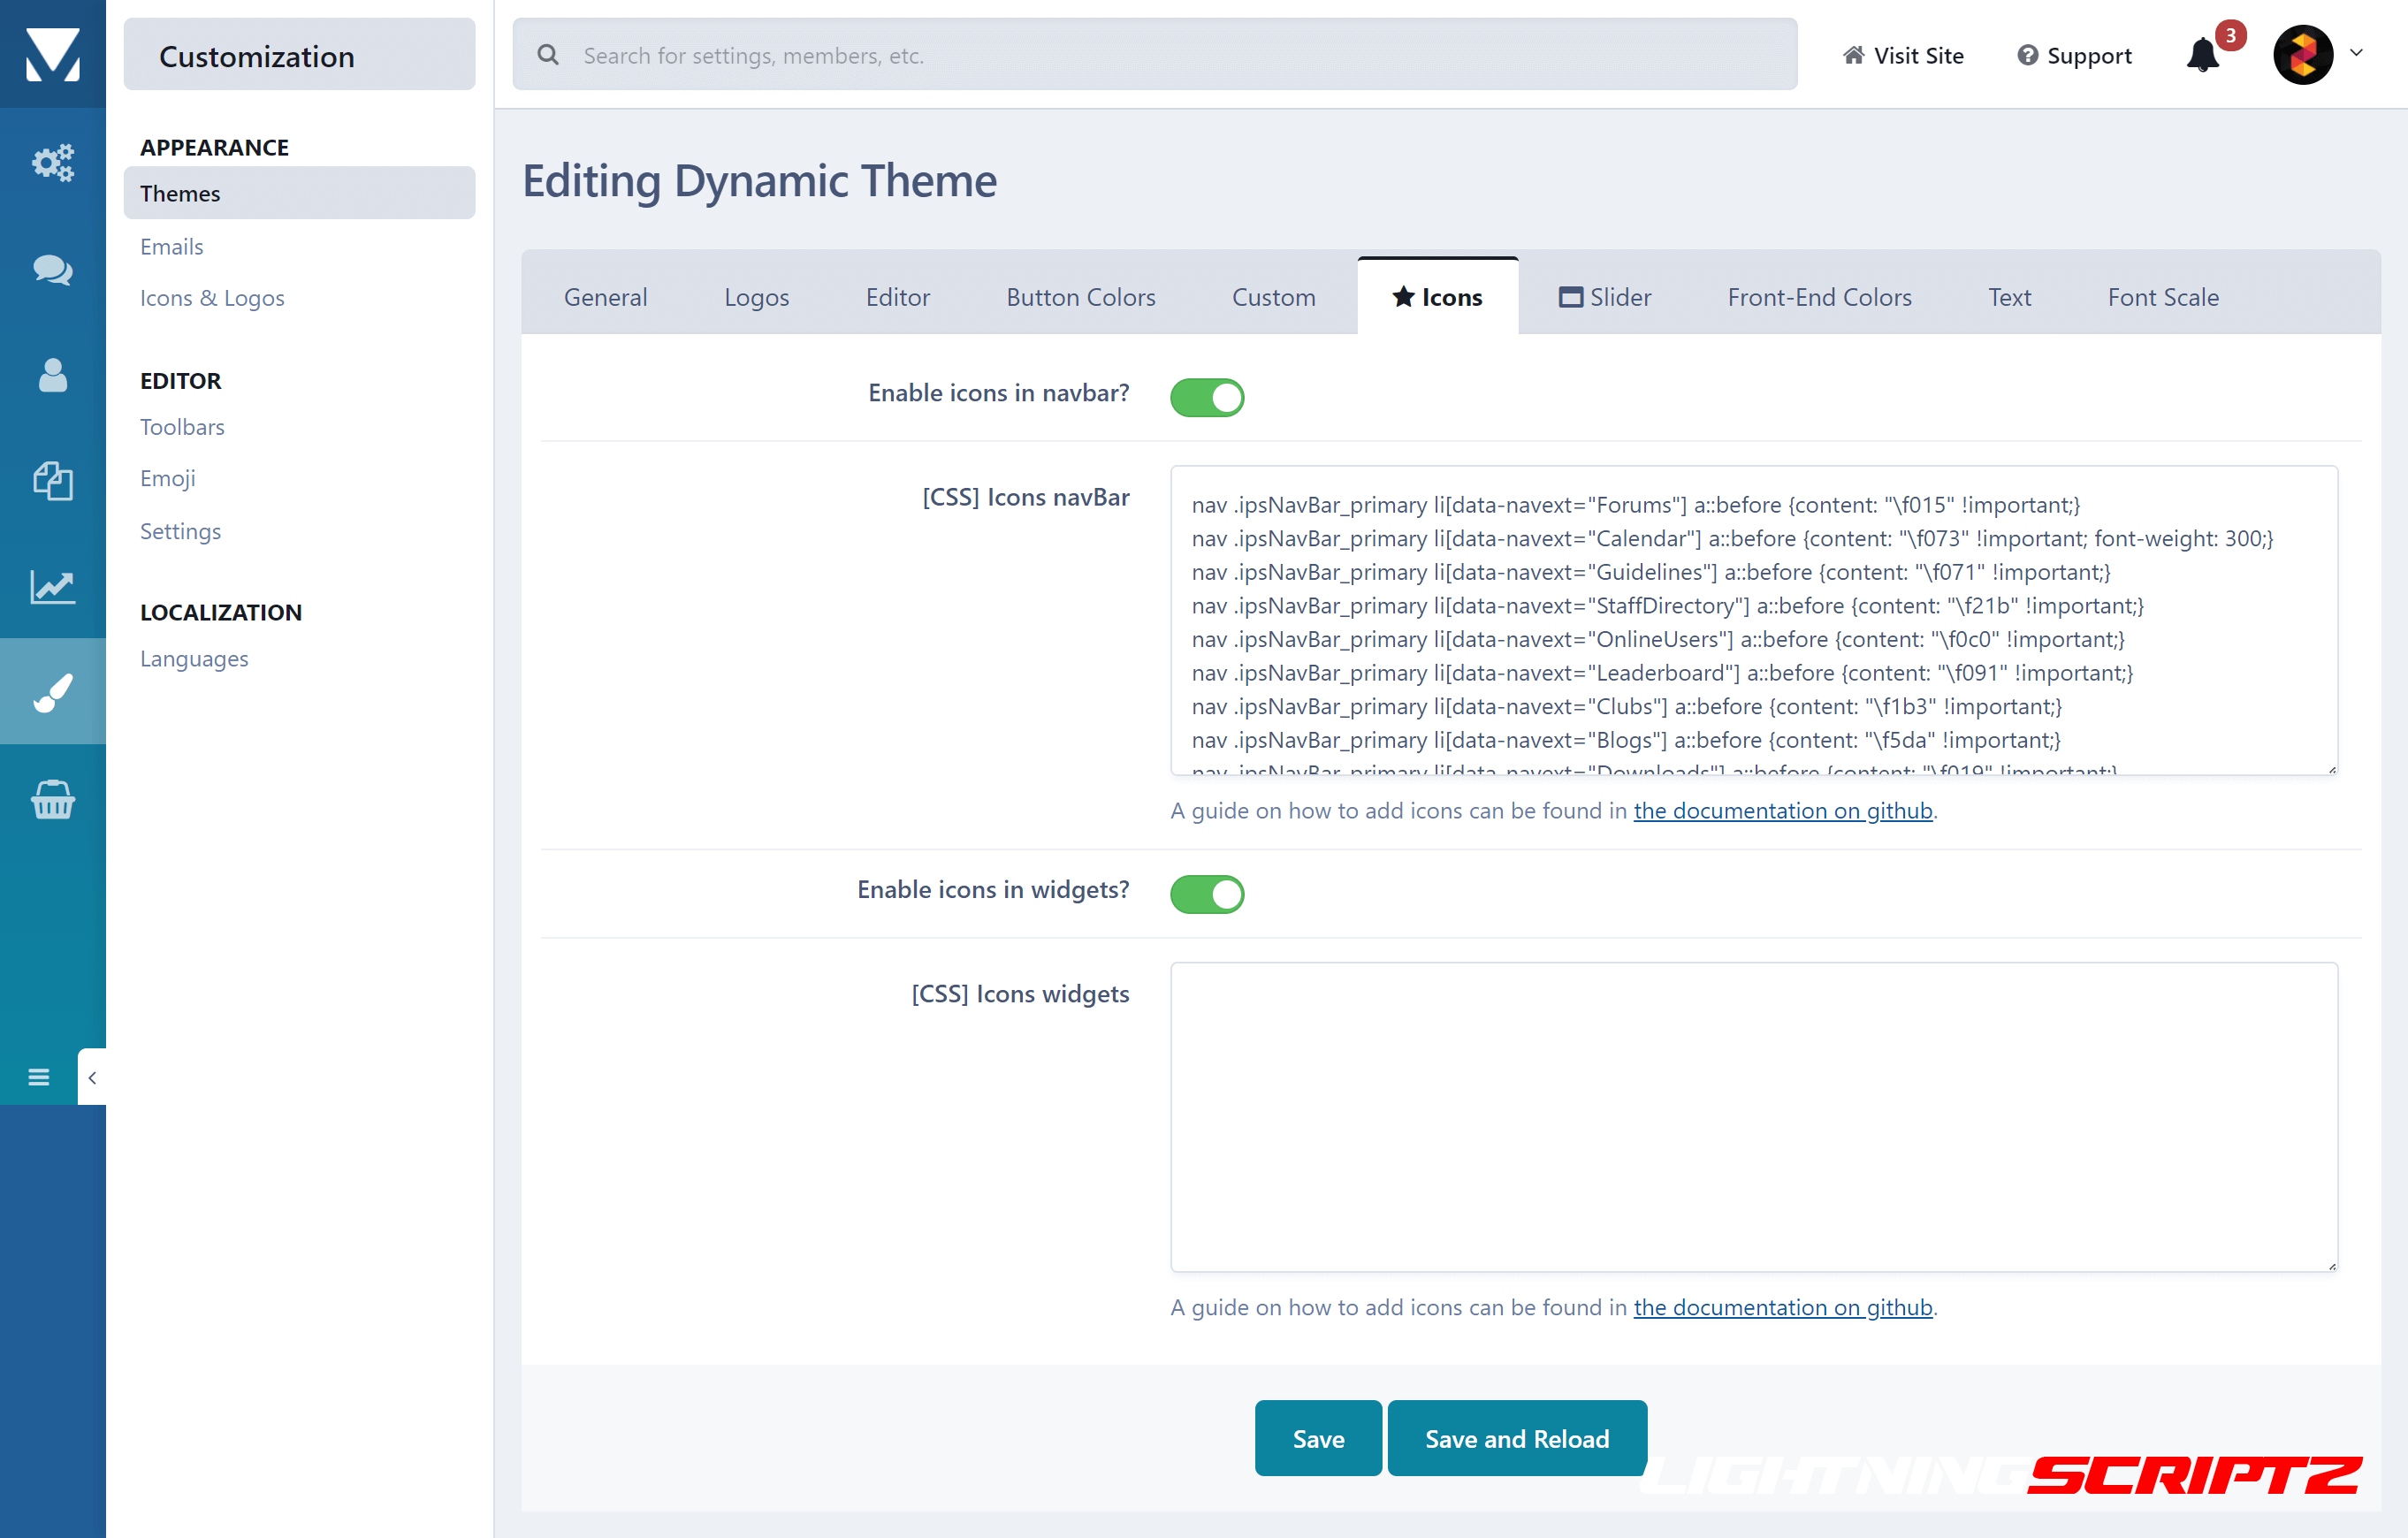
Task: Switch to the Slider tab
Action: coord(1605,297)
